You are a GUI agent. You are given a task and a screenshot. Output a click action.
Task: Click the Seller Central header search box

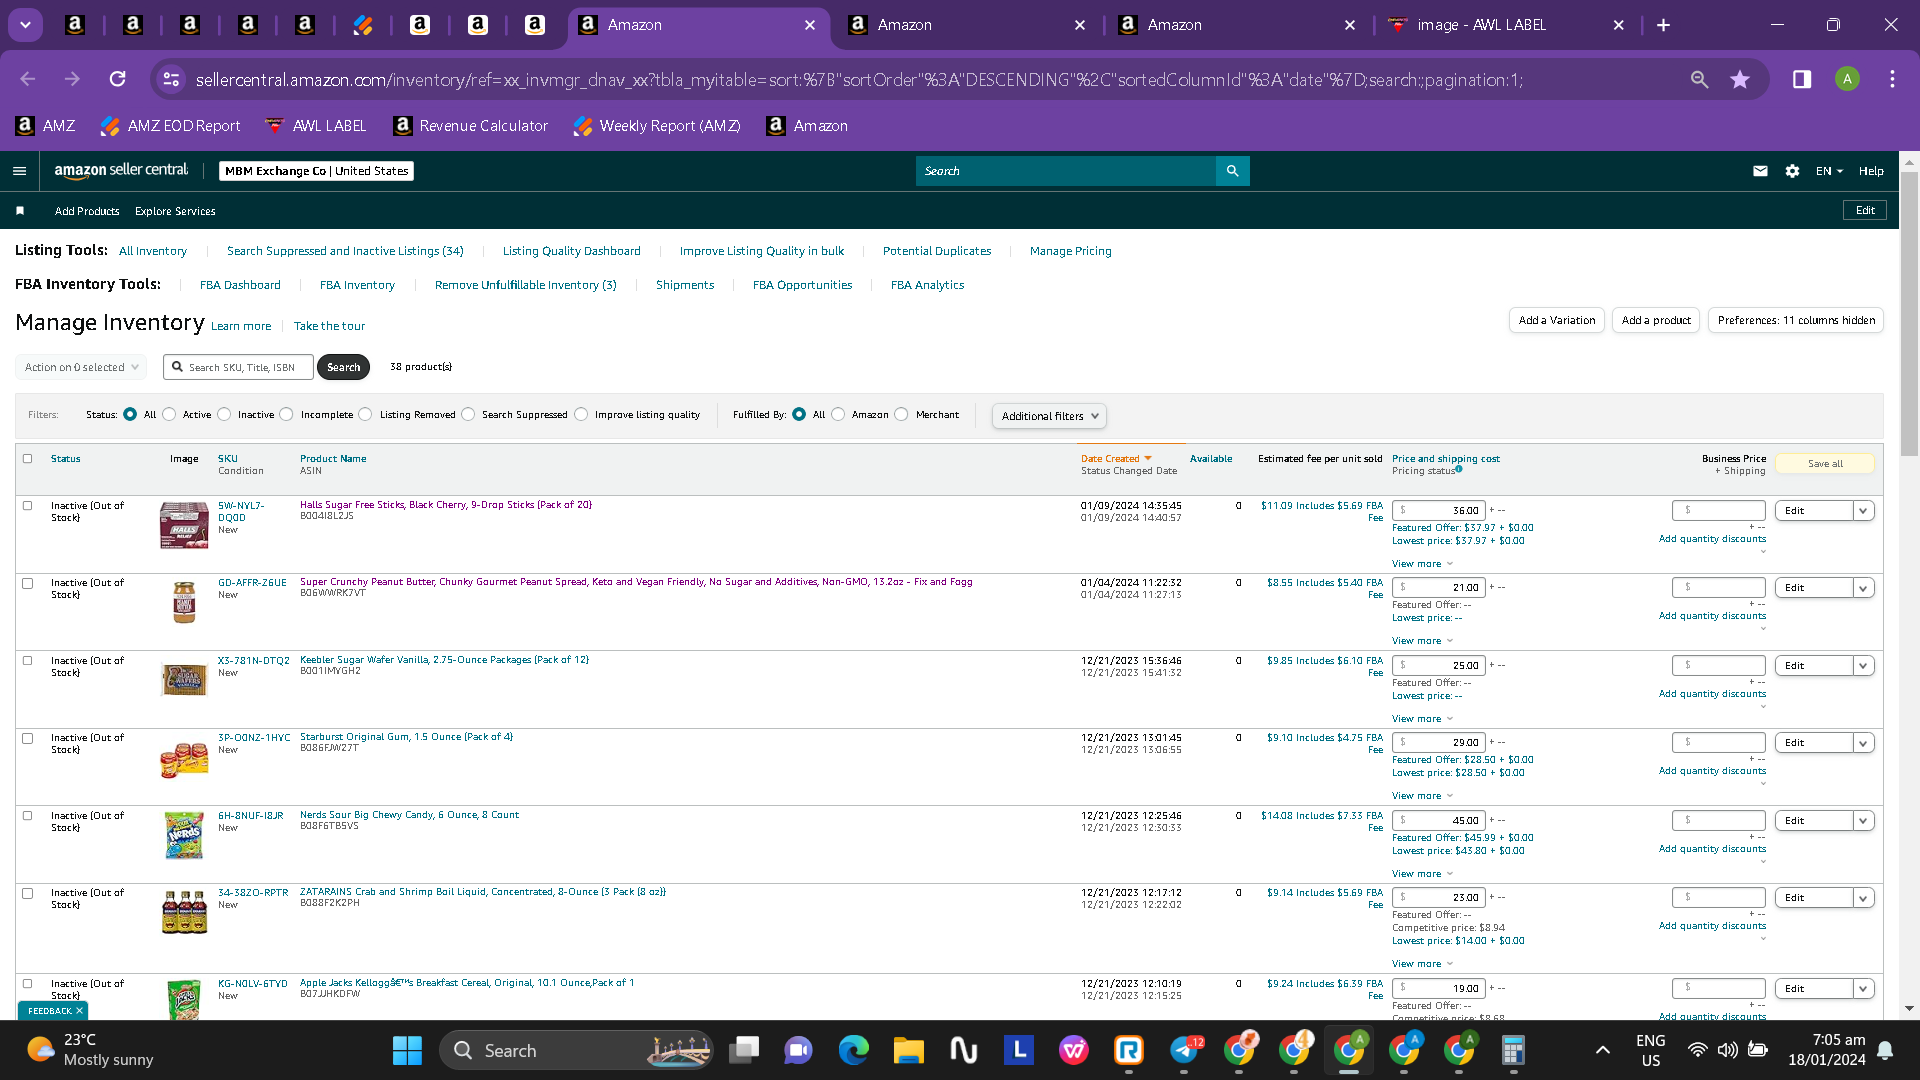[1066, 171]
